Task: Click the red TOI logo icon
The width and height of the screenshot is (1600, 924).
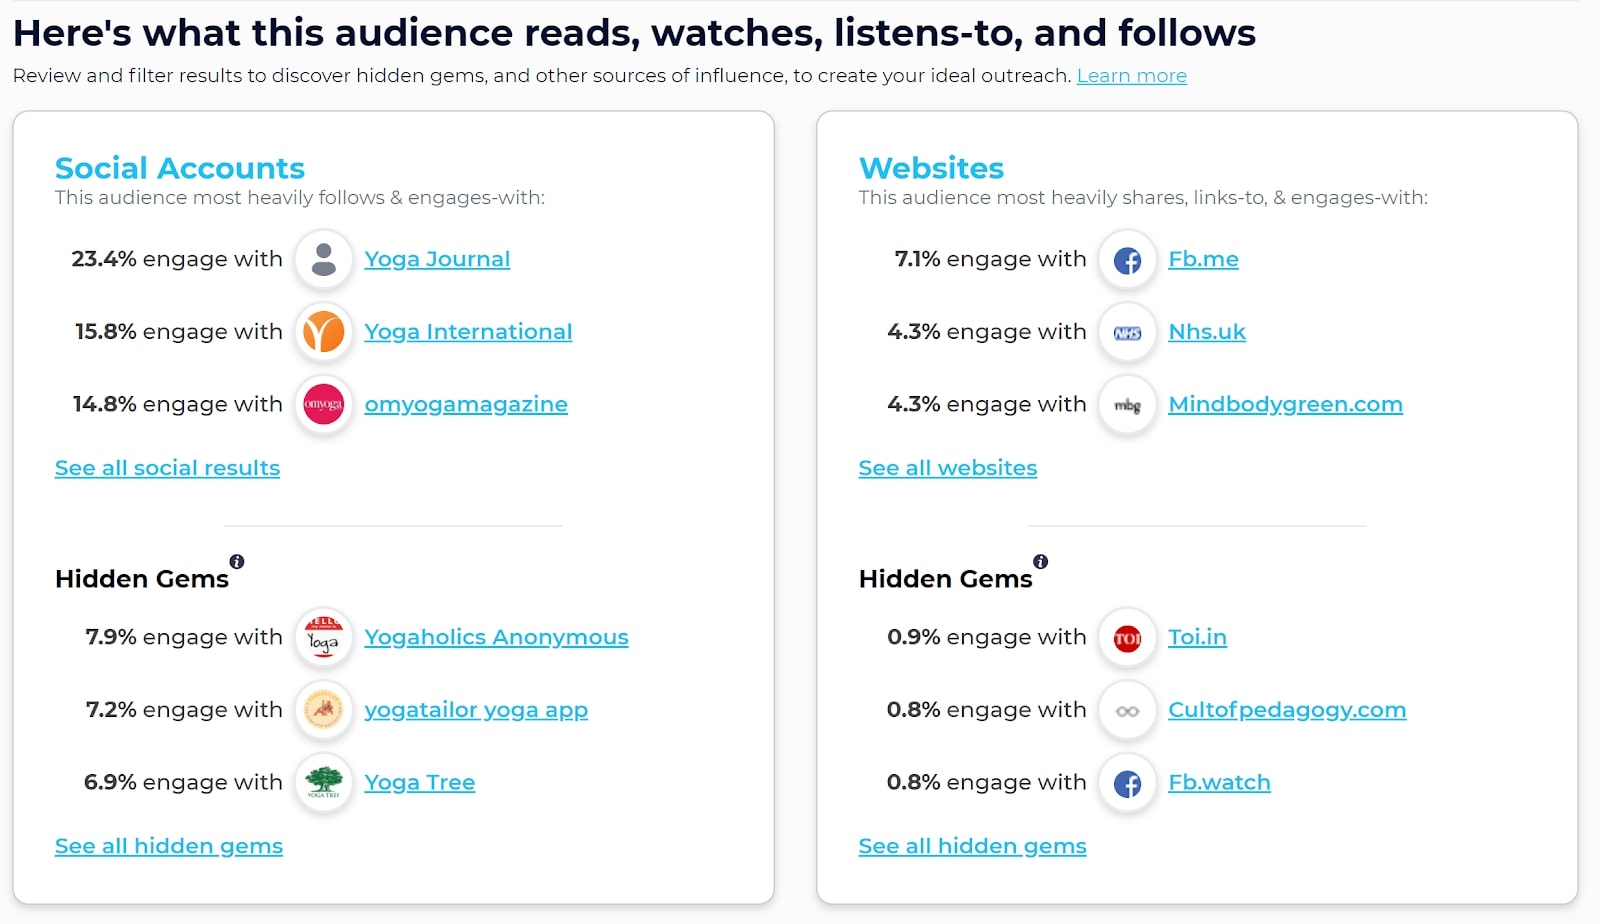Action: click(x=1128, y=638)
